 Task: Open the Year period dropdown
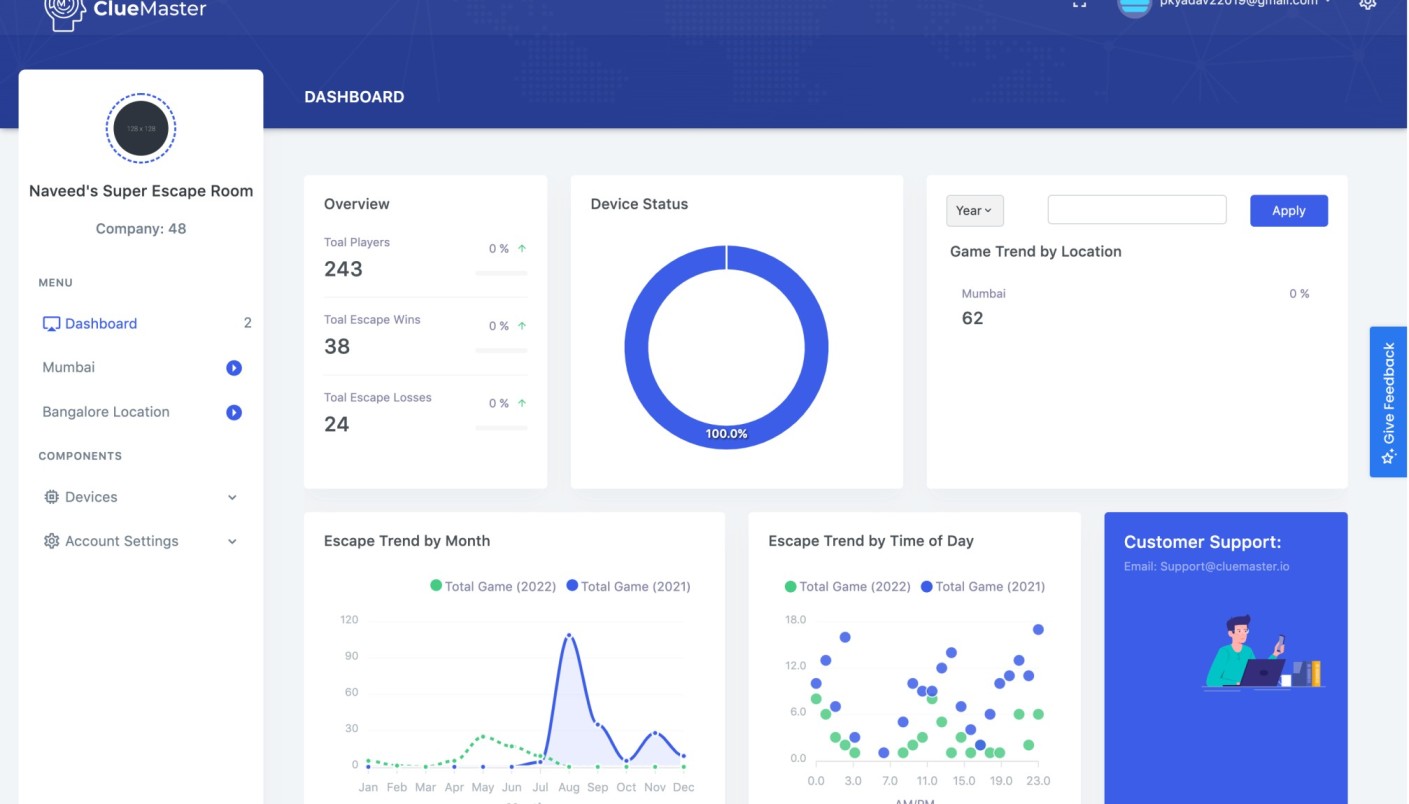[975, 211]
